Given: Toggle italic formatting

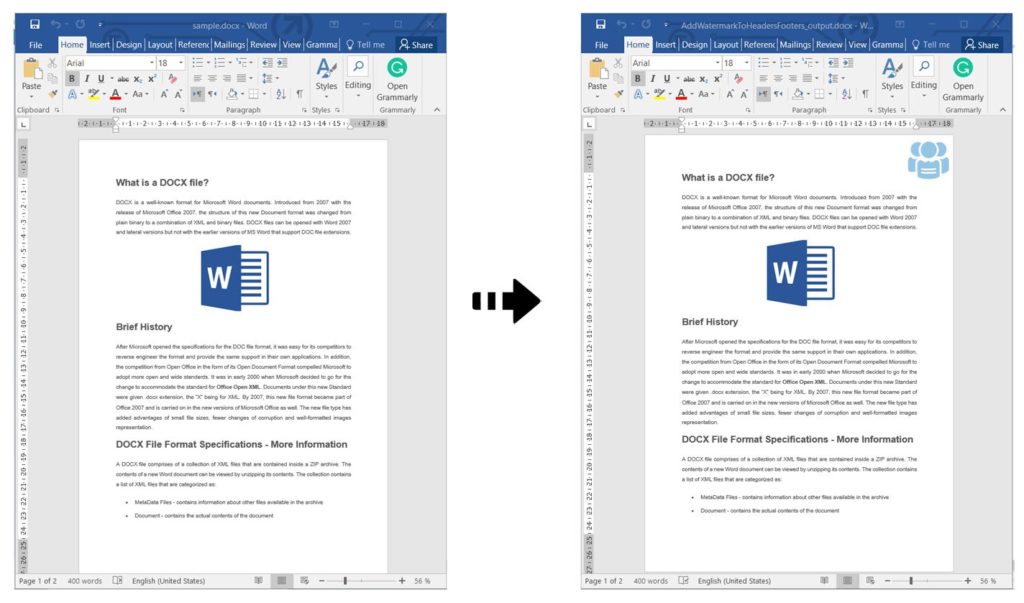Looking at the screenshot, I should point(86,77).
